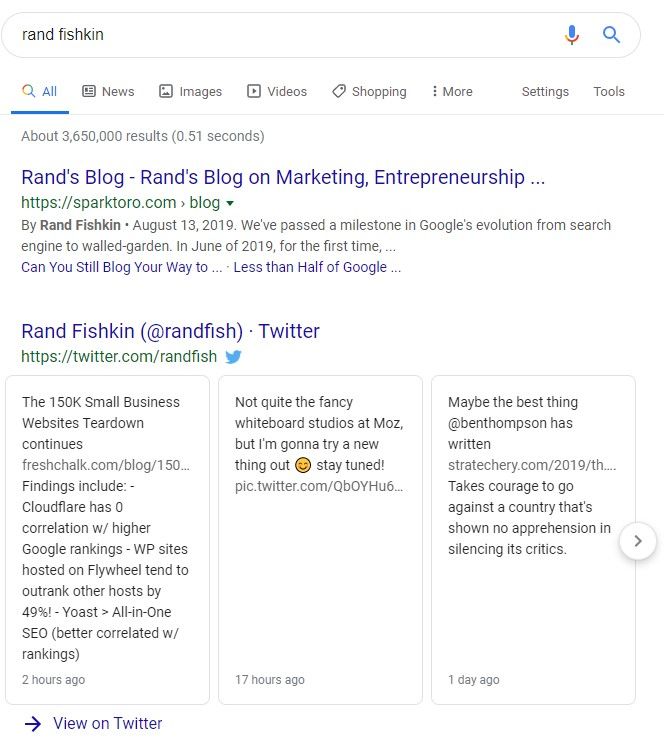Image resolution: width=664 pixels, height=747 pixels.
Task: Open the Settings menu
Action: (545, 91)
